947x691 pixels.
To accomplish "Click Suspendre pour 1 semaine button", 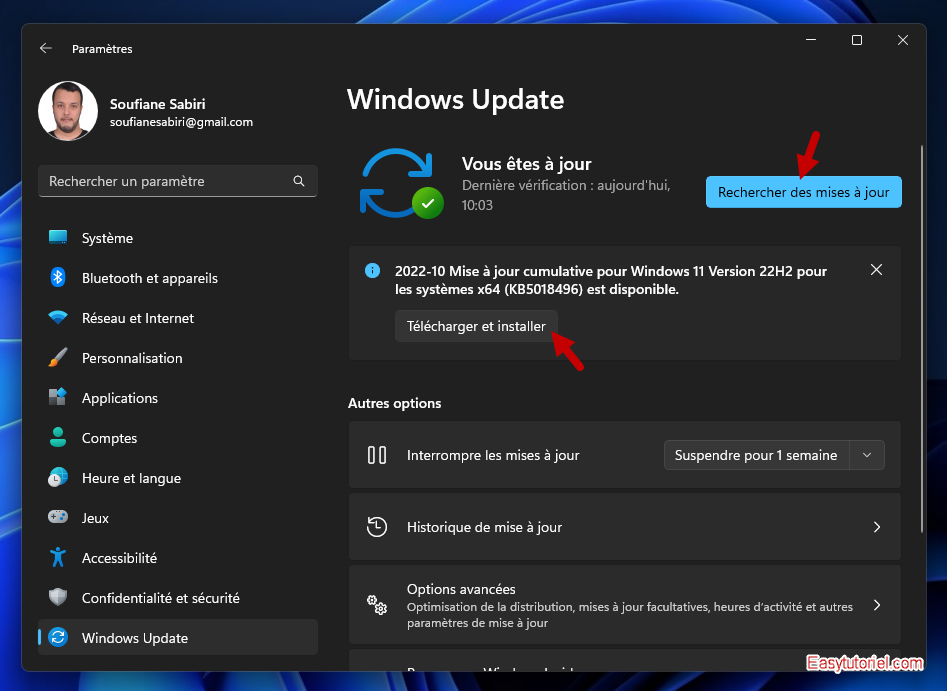I will (x=756, y=455).
